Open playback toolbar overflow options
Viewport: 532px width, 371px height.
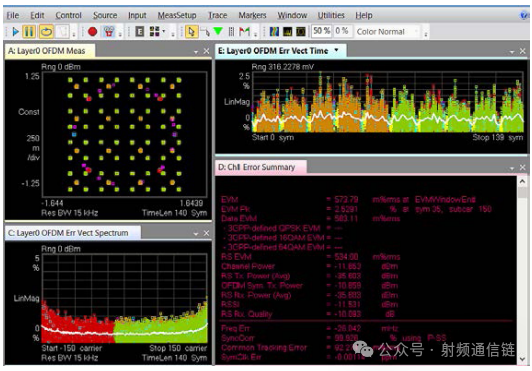[x=74, y=34]
